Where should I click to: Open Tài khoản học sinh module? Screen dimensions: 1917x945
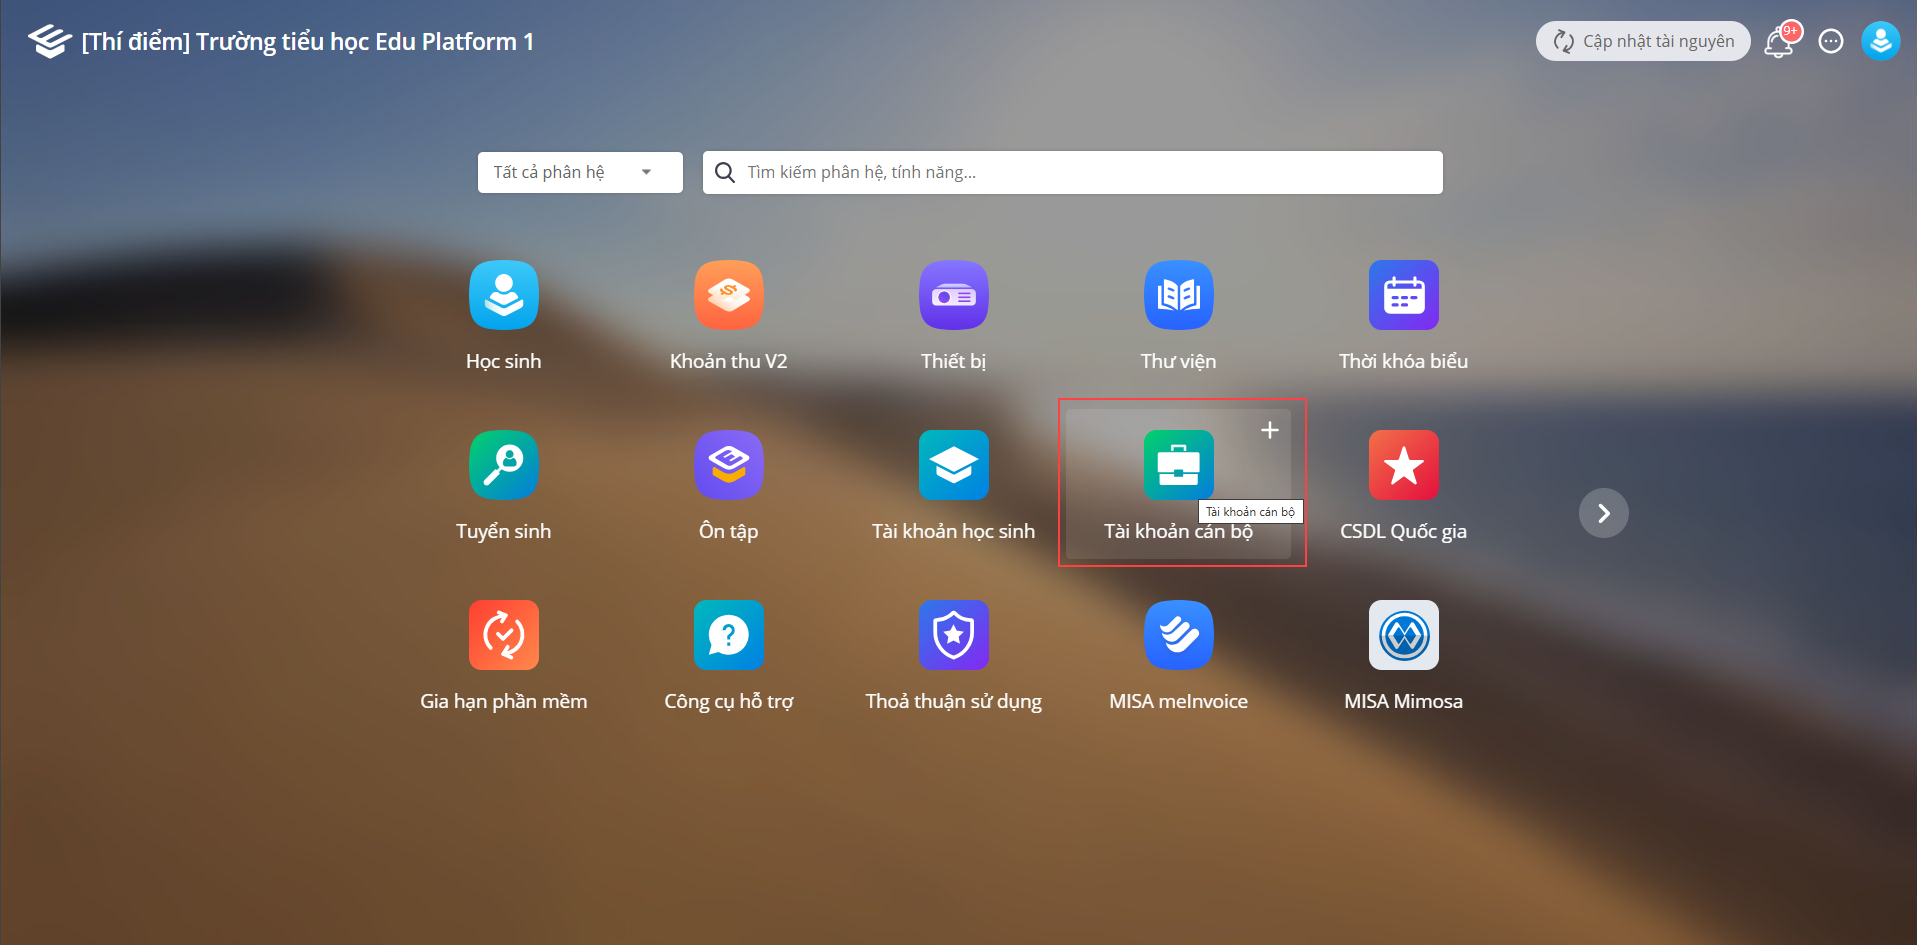[x=953, y=466]
